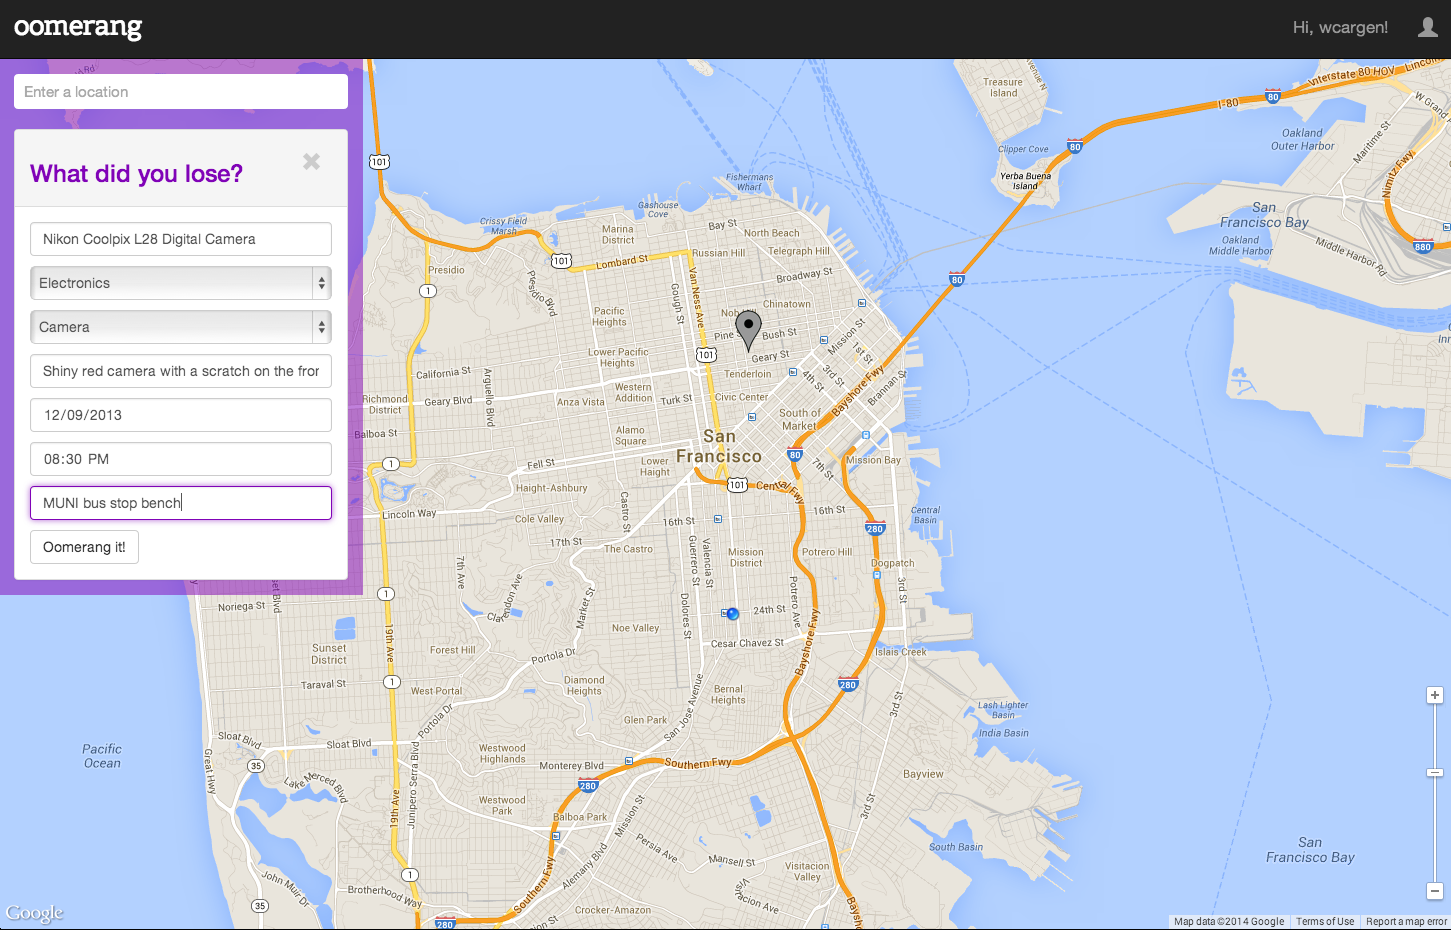Change the 08:30 PM time field
Image resolution: width=1451 pixels, height=930 pixels.
(x=181, y=459)
